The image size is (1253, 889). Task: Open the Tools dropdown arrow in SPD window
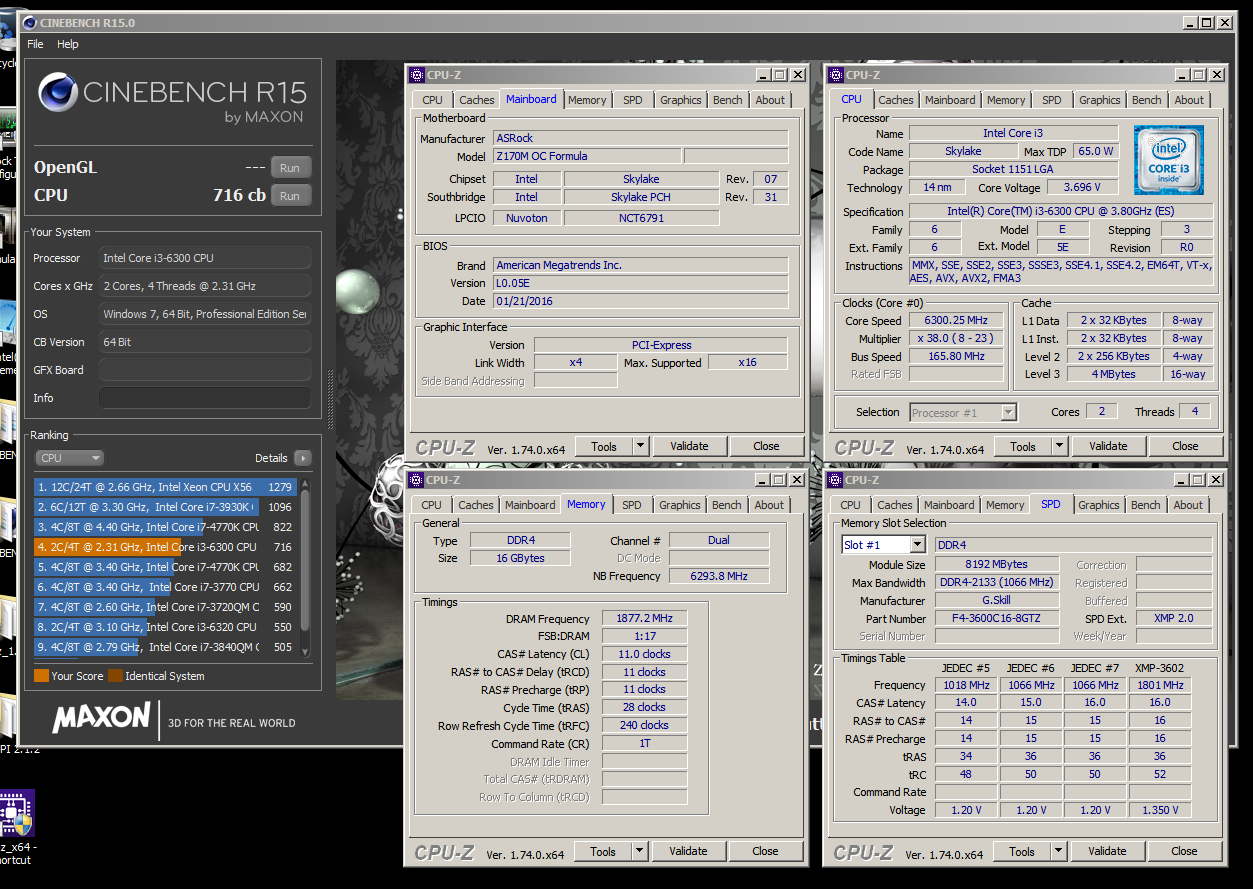click(x=1059, y=851)
